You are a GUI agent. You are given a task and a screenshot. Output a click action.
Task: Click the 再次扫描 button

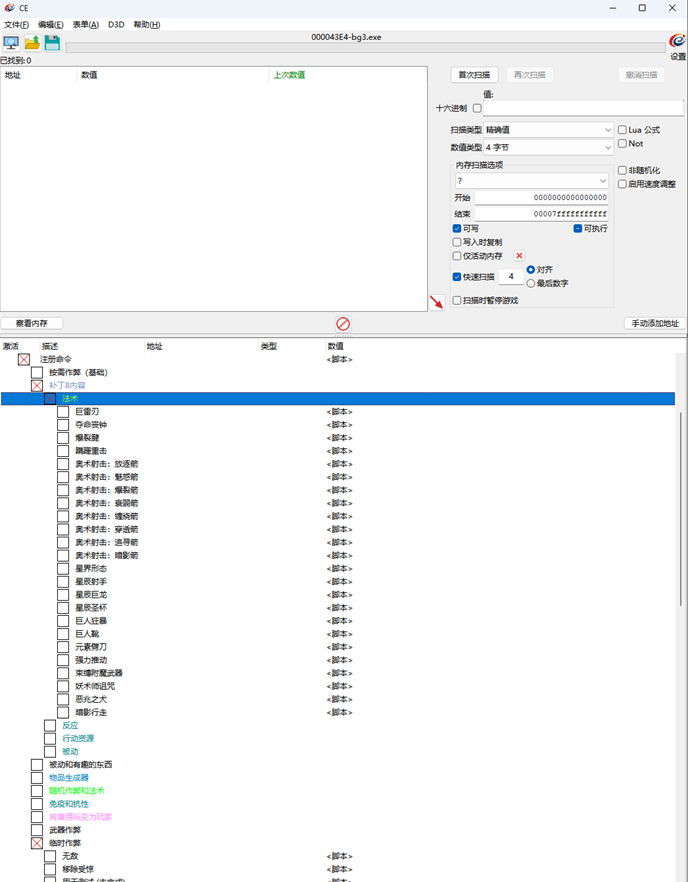(x=529, y=75)
